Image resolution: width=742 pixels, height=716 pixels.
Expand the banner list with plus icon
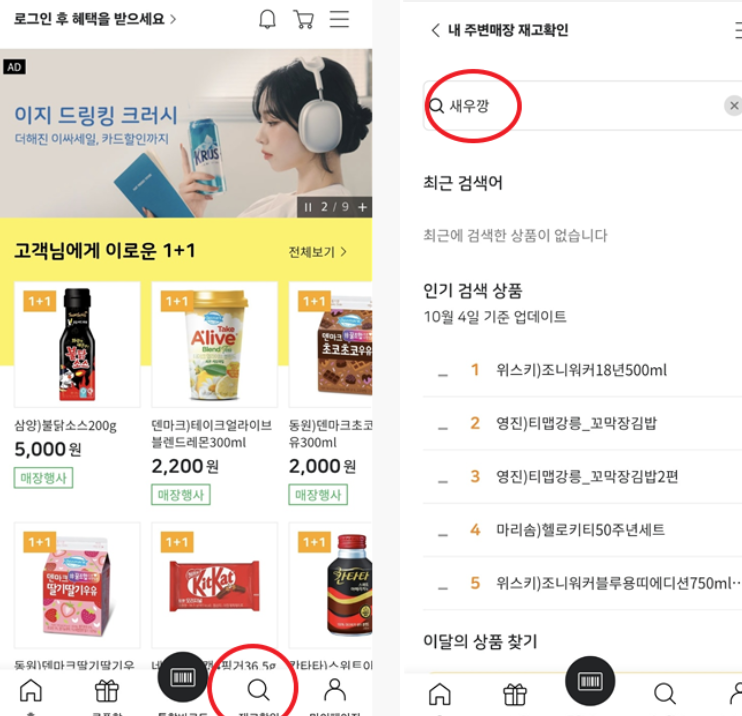coord(362,207)
